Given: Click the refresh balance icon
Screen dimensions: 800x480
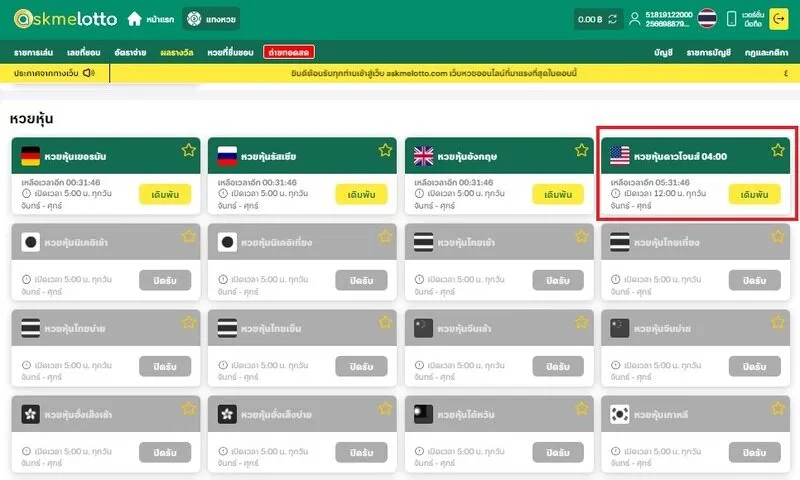Looking at the screenshot, I should [614, 19].
